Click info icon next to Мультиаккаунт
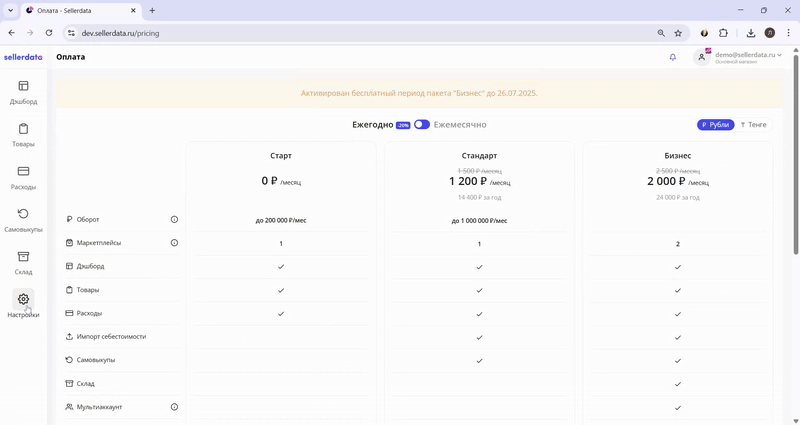The image size is (800, 425). coord(174,407)
